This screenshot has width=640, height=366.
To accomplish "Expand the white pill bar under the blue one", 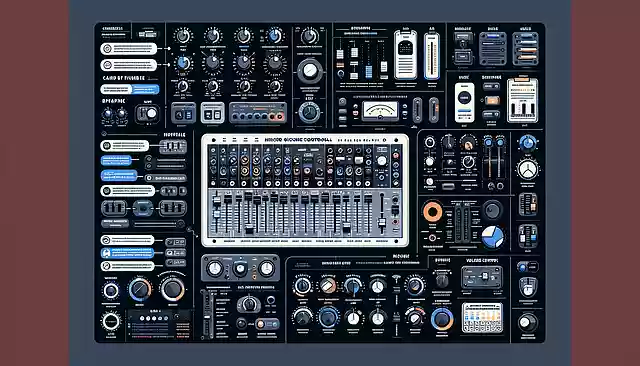I will (127, 266).
